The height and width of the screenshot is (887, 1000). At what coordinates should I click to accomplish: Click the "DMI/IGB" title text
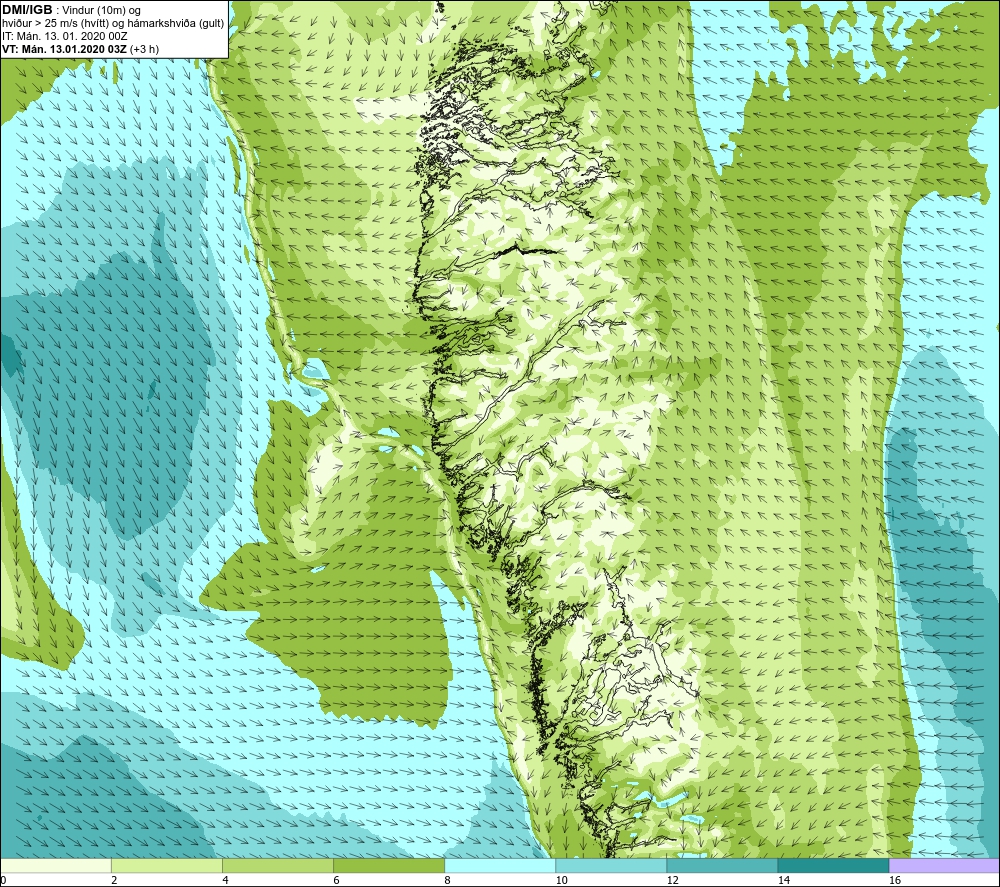point(27,10)
